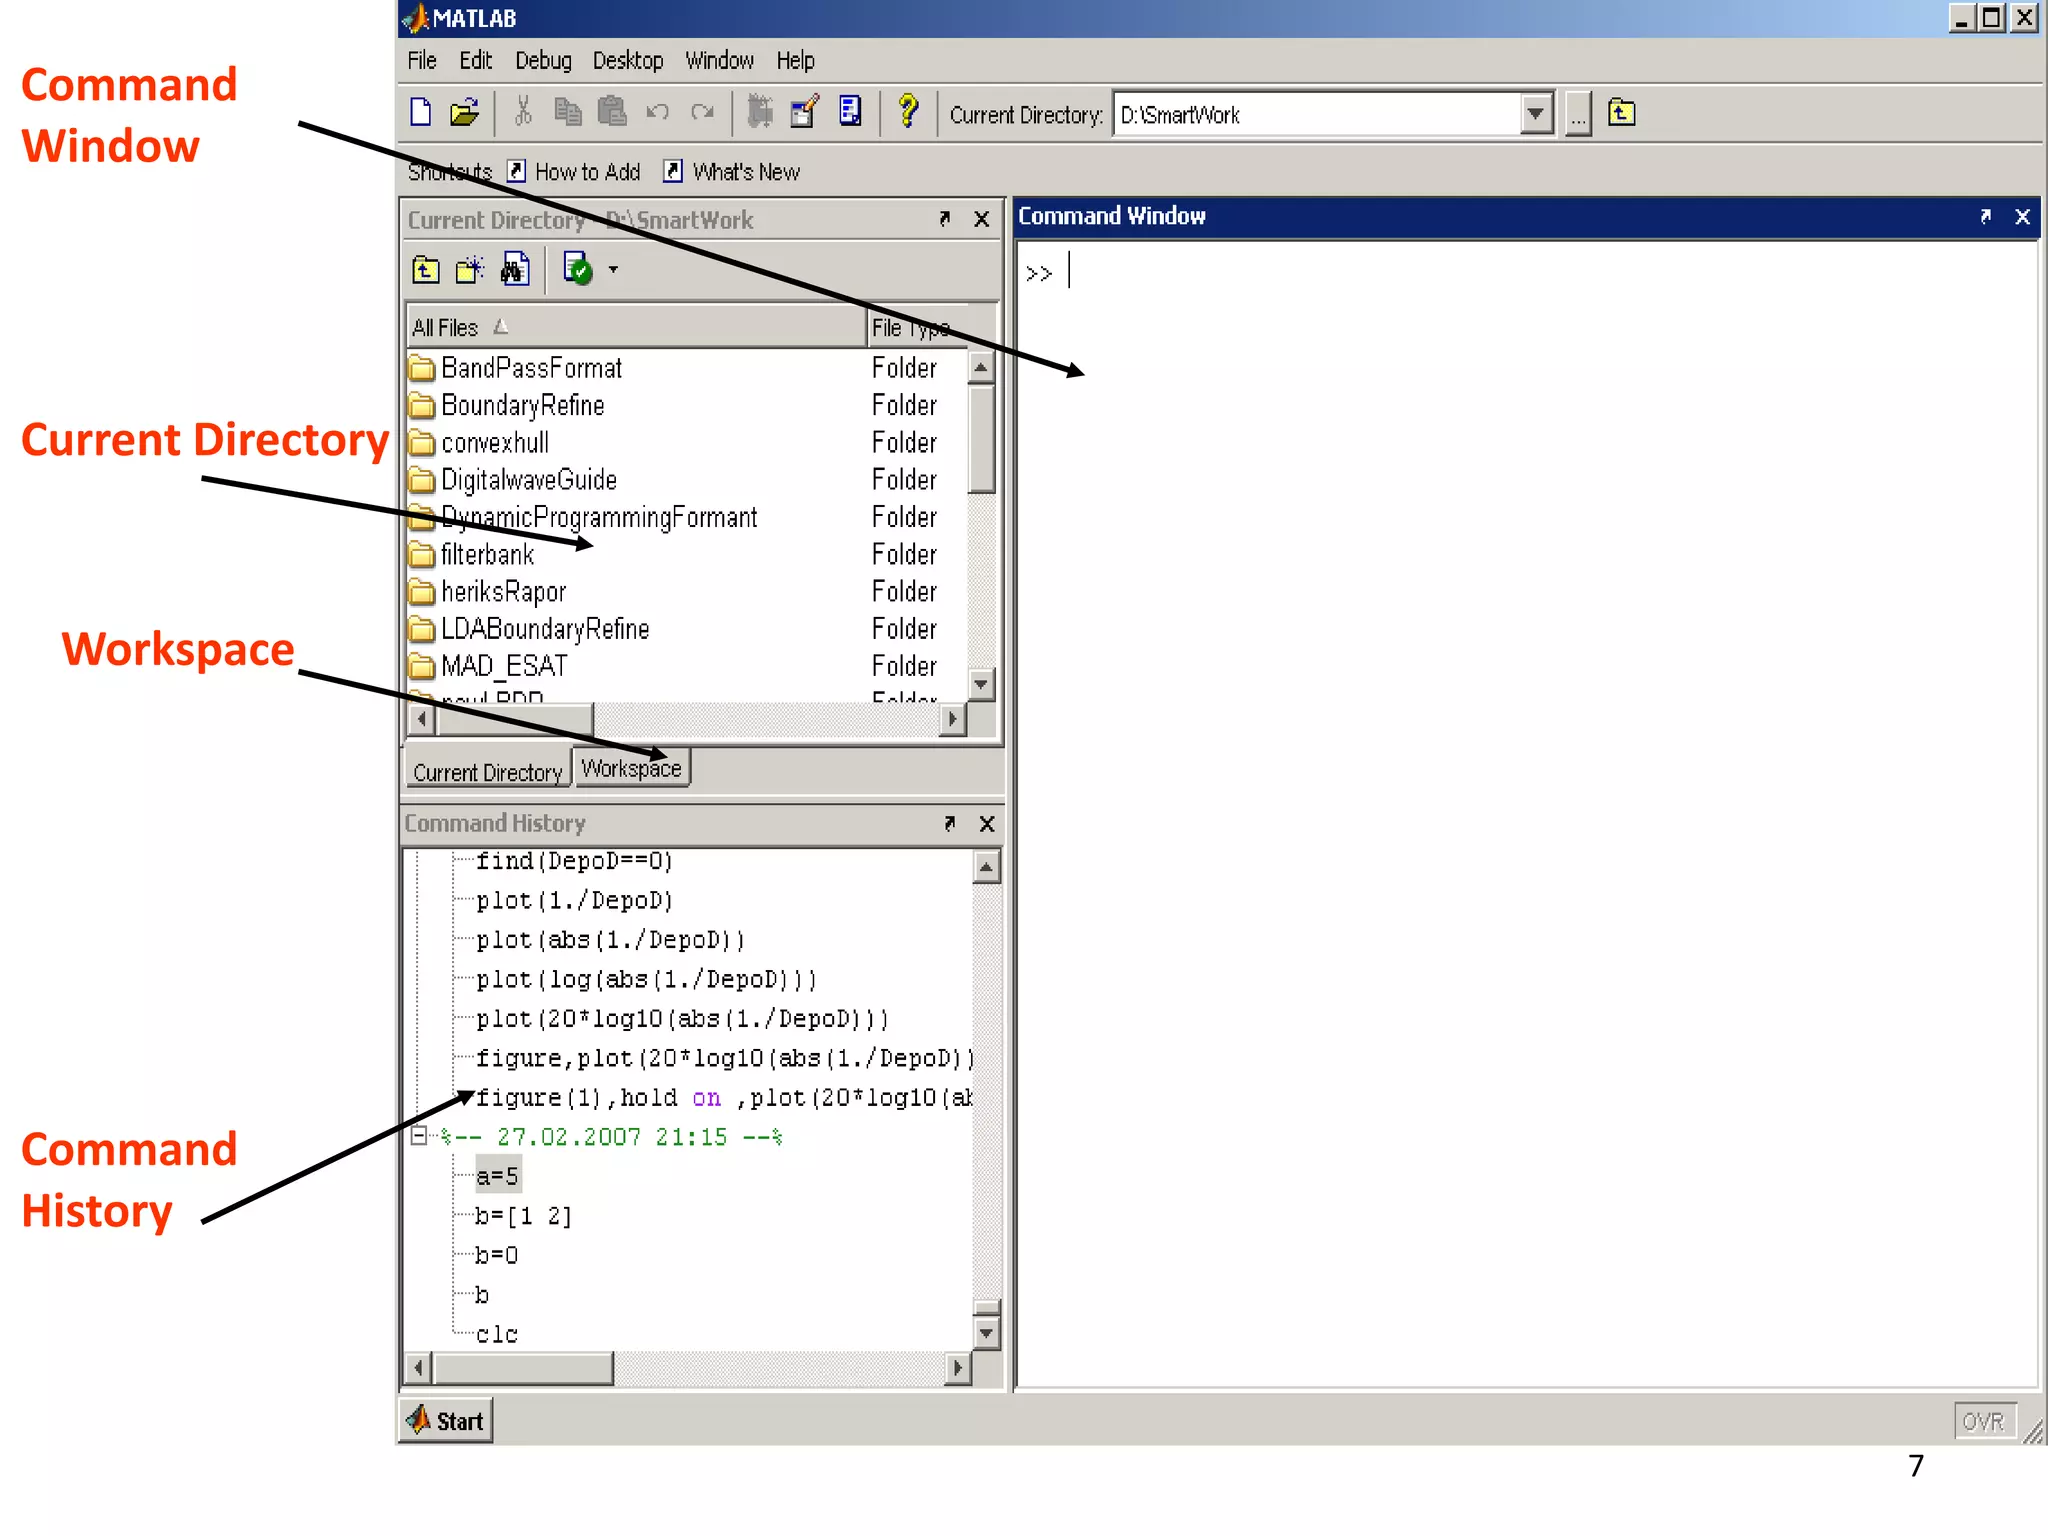Select the a=5 history entry
The image size is (2048, 1536).
497,1177
